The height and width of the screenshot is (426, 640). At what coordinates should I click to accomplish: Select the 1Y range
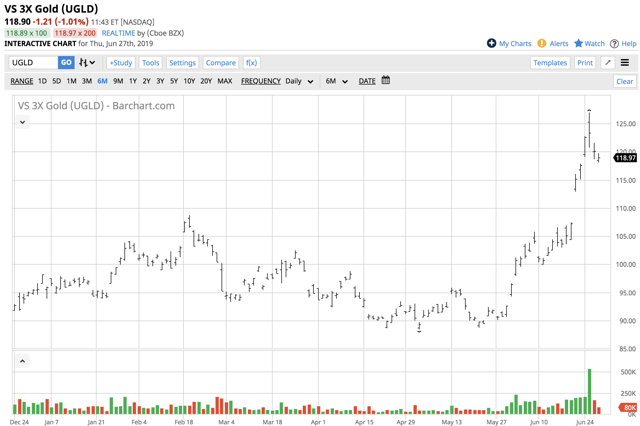point(133,81)
